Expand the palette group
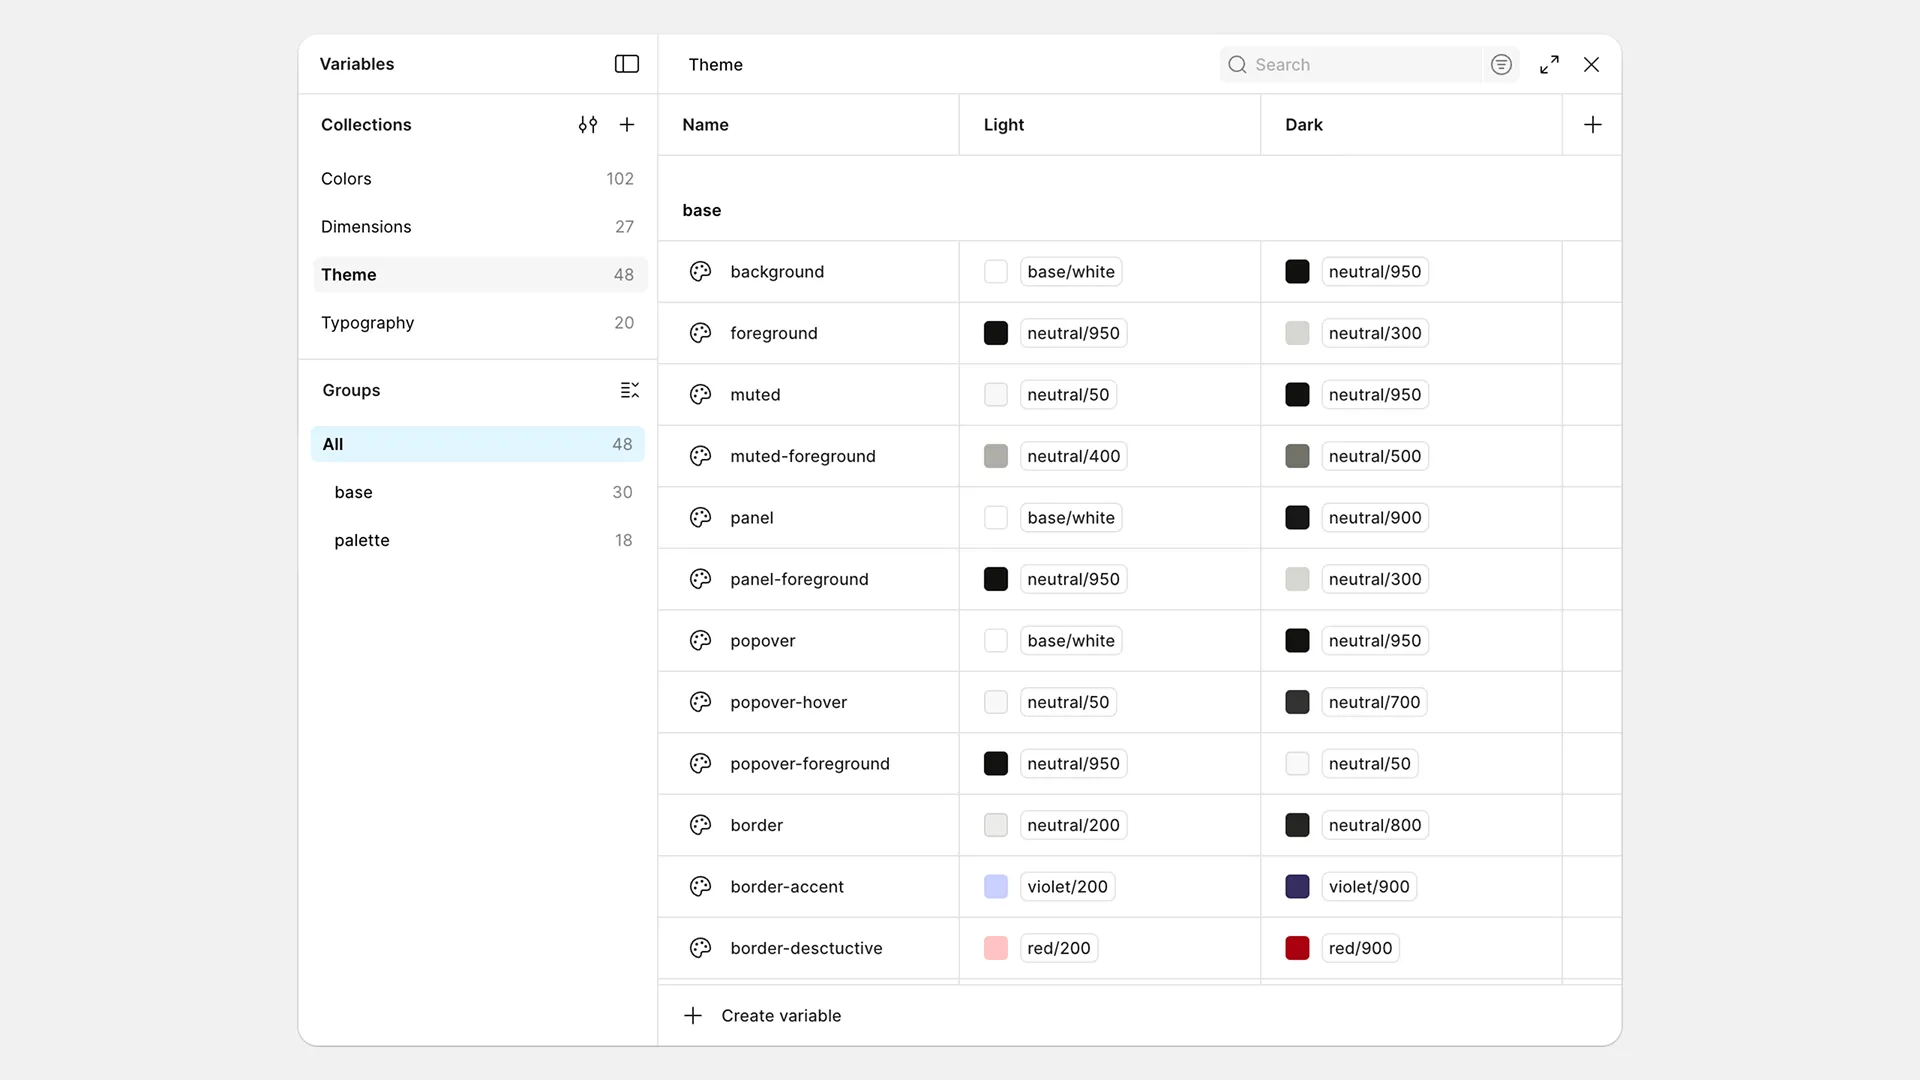 click(x=362, y=540)
